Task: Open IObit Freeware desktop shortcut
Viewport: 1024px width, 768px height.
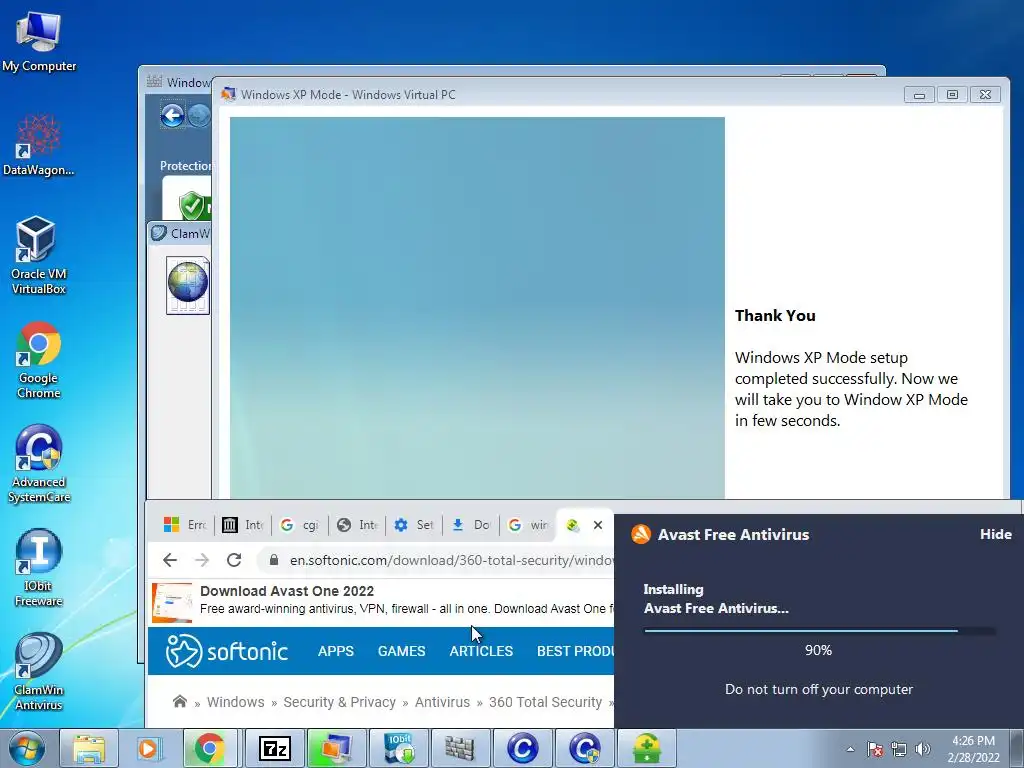Action: click(x=39, y=567)
